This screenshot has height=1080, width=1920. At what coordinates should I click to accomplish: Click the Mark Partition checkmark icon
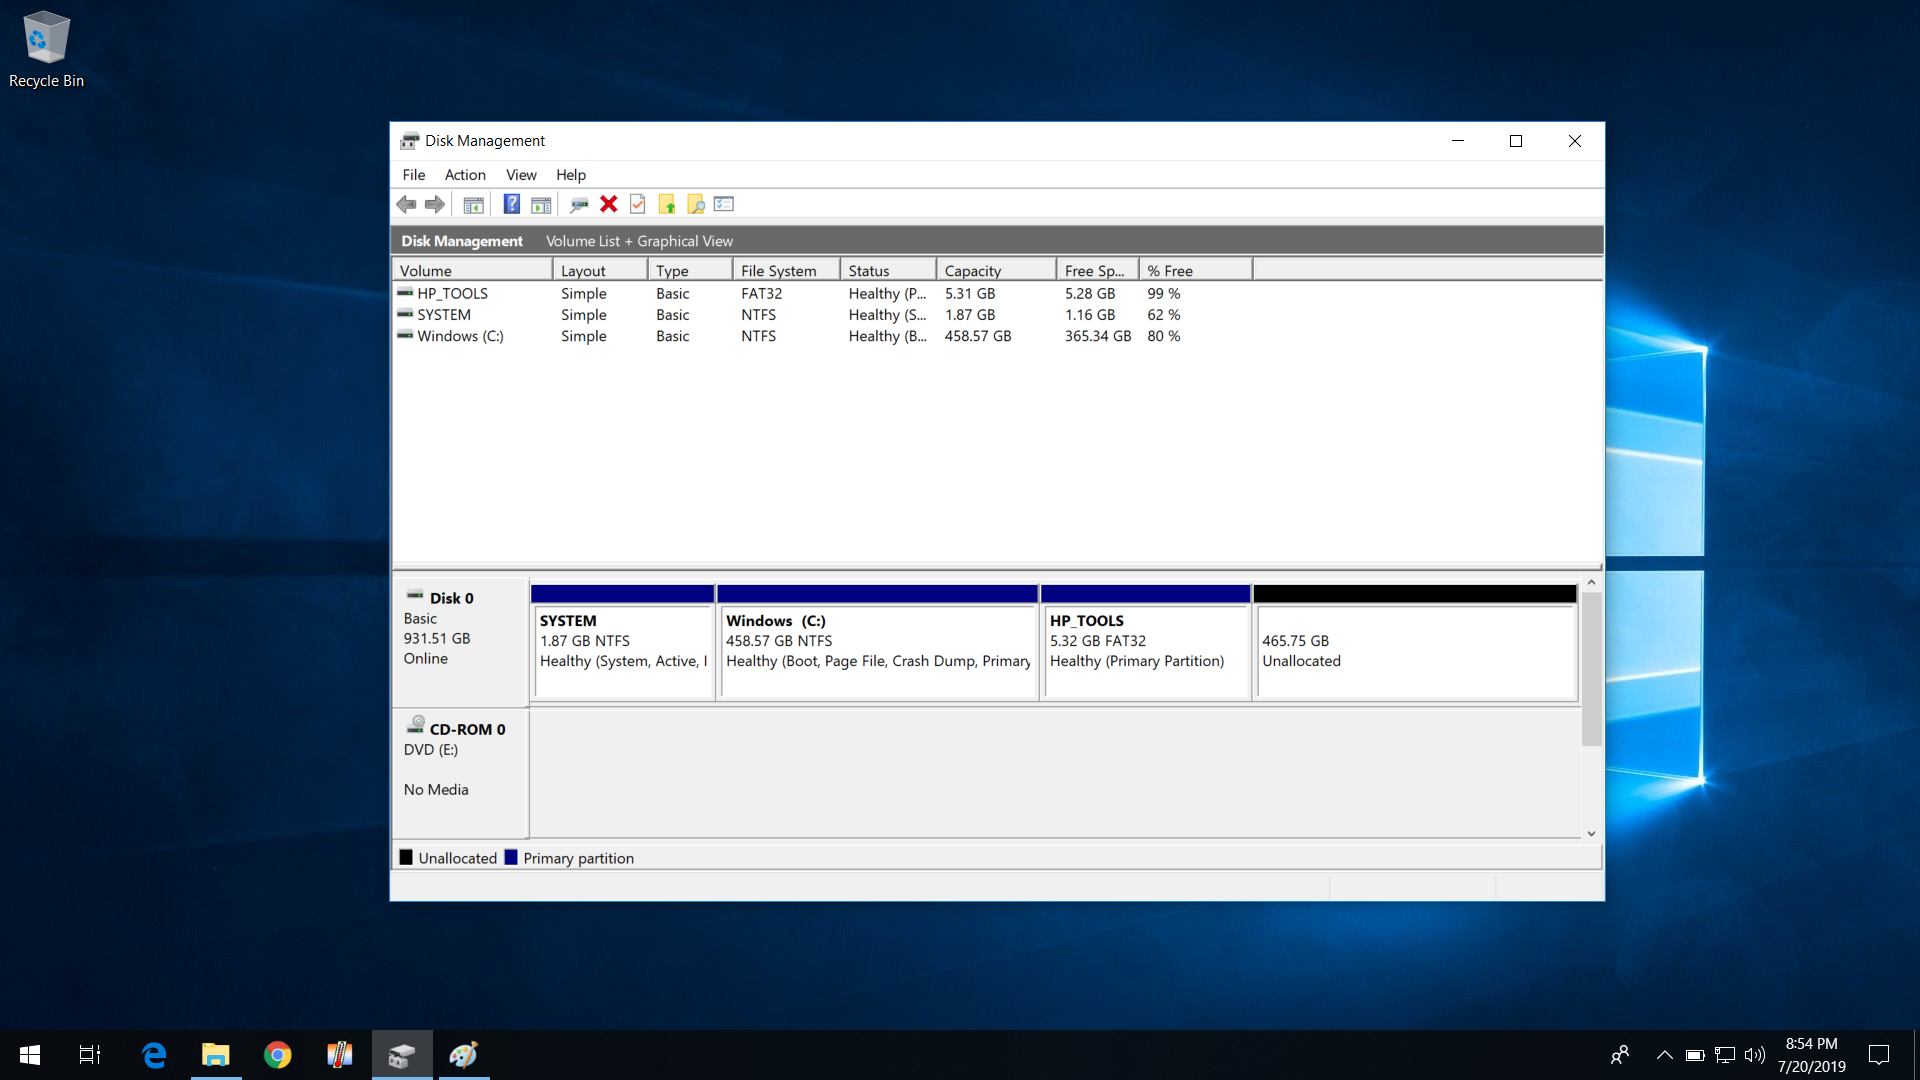[638, 204]
